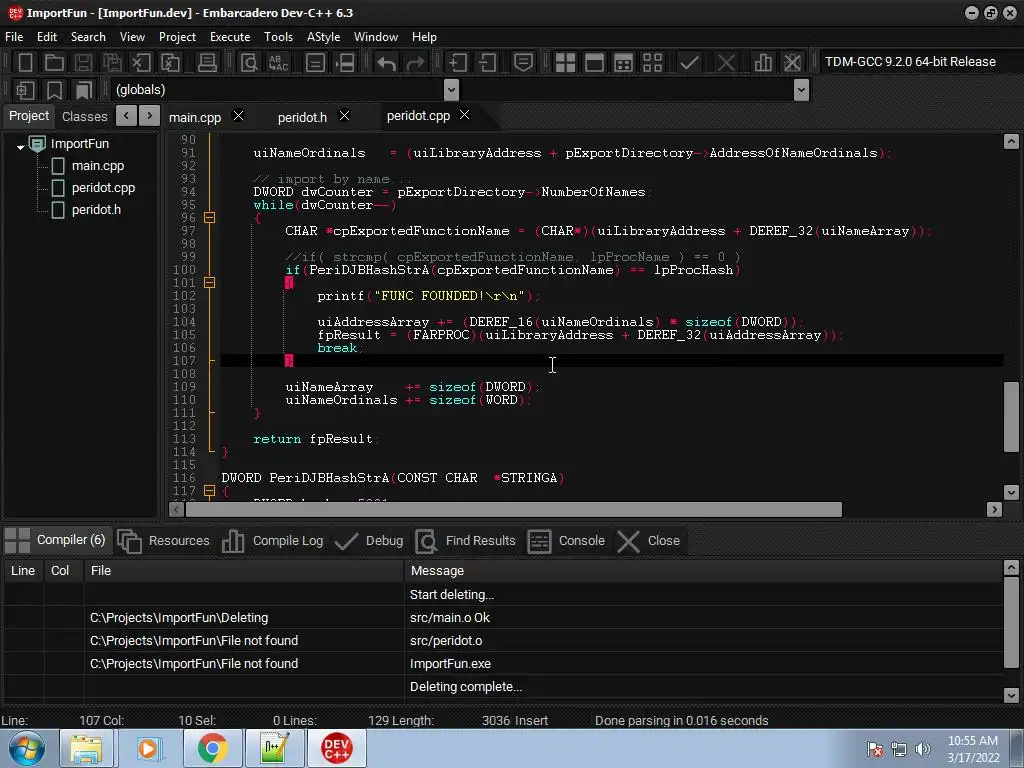Image resolution: width=1024 pixels, height=768 pixels.
Task: Click the Insert snippet icon beside the bookmarks
Action: [x=25, y=89]
